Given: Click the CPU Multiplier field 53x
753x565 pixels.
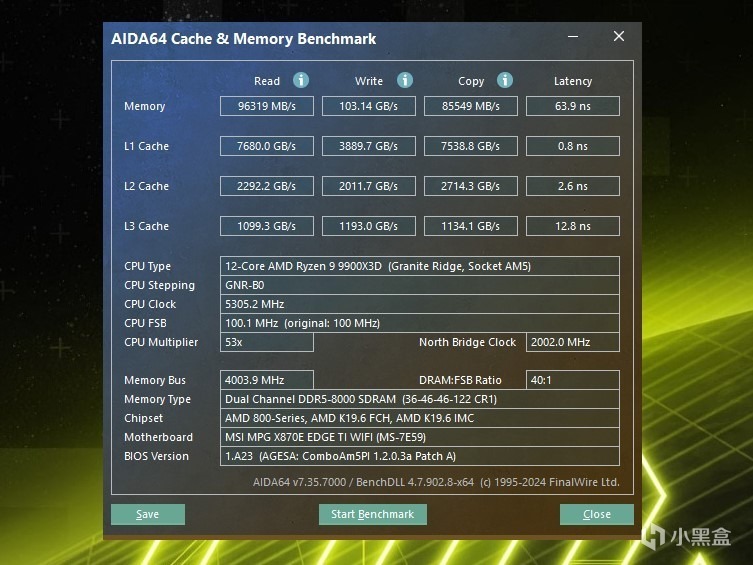Looking at the screenshot, I should 267,342.
